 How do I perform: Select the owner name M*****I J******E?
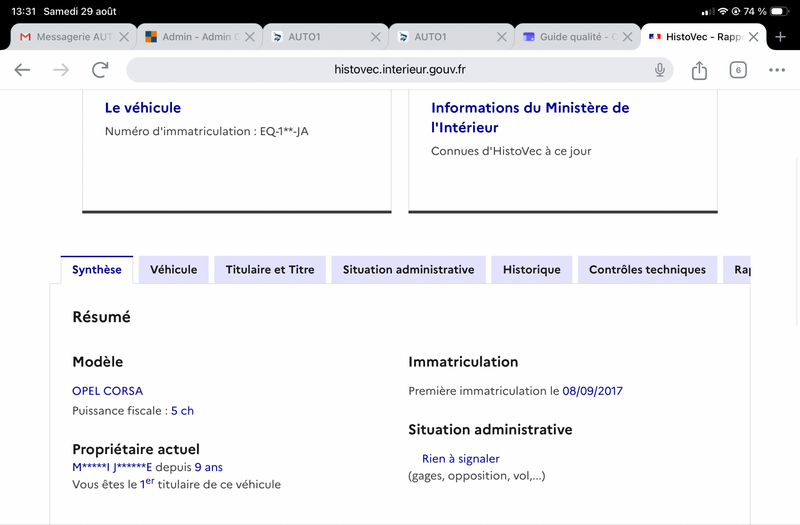click(x=112, y=467)
